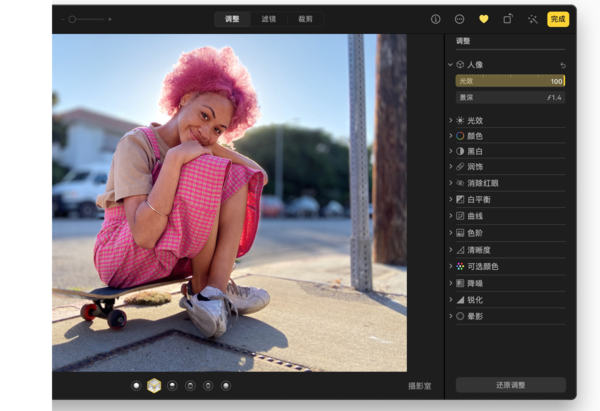Image resolution: width=600 pixels, height=411 pixels.
Task: Click the curves icon beside 曲线
Action: [460, 216]
